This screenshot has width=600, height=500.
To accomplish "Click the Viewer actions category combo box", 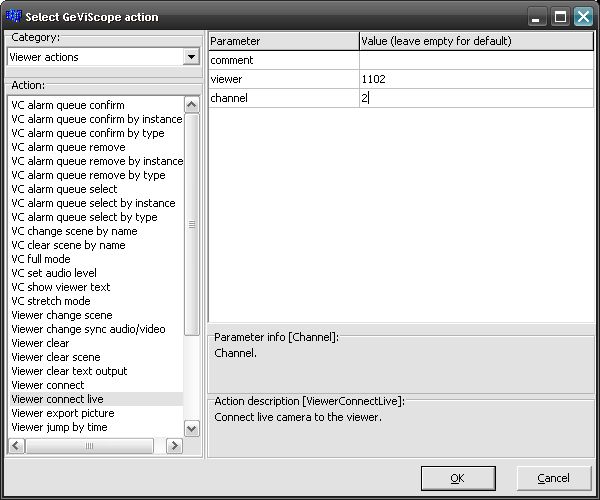I will click(96, 57).
